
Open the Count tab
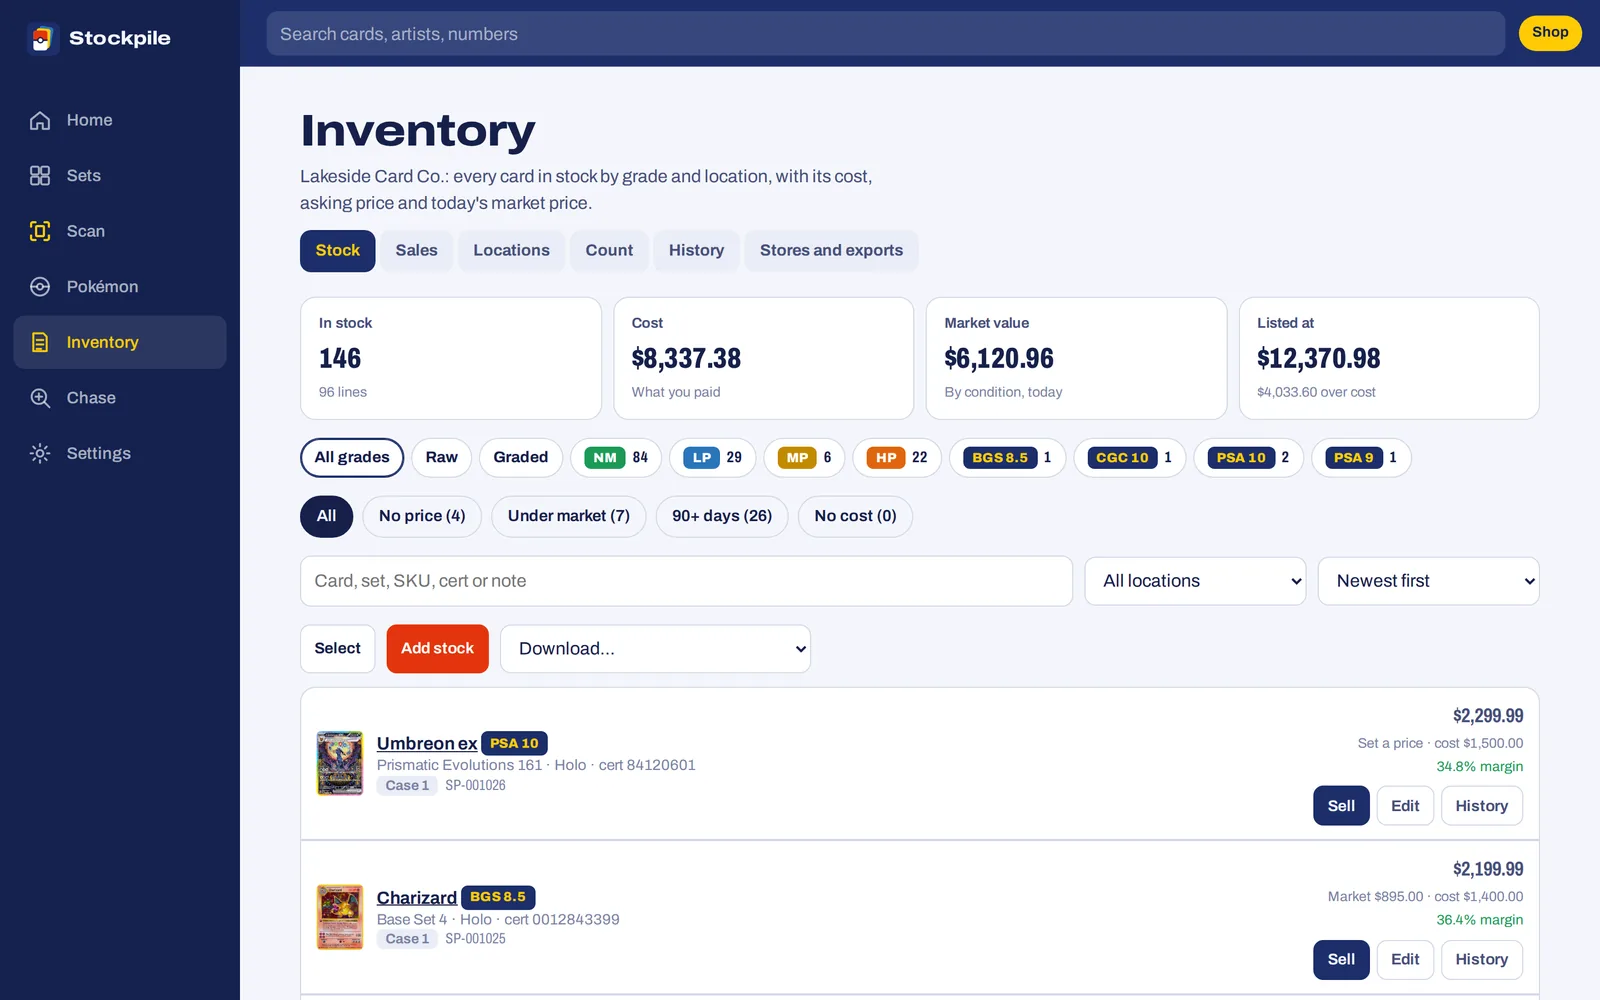point(609,251)
